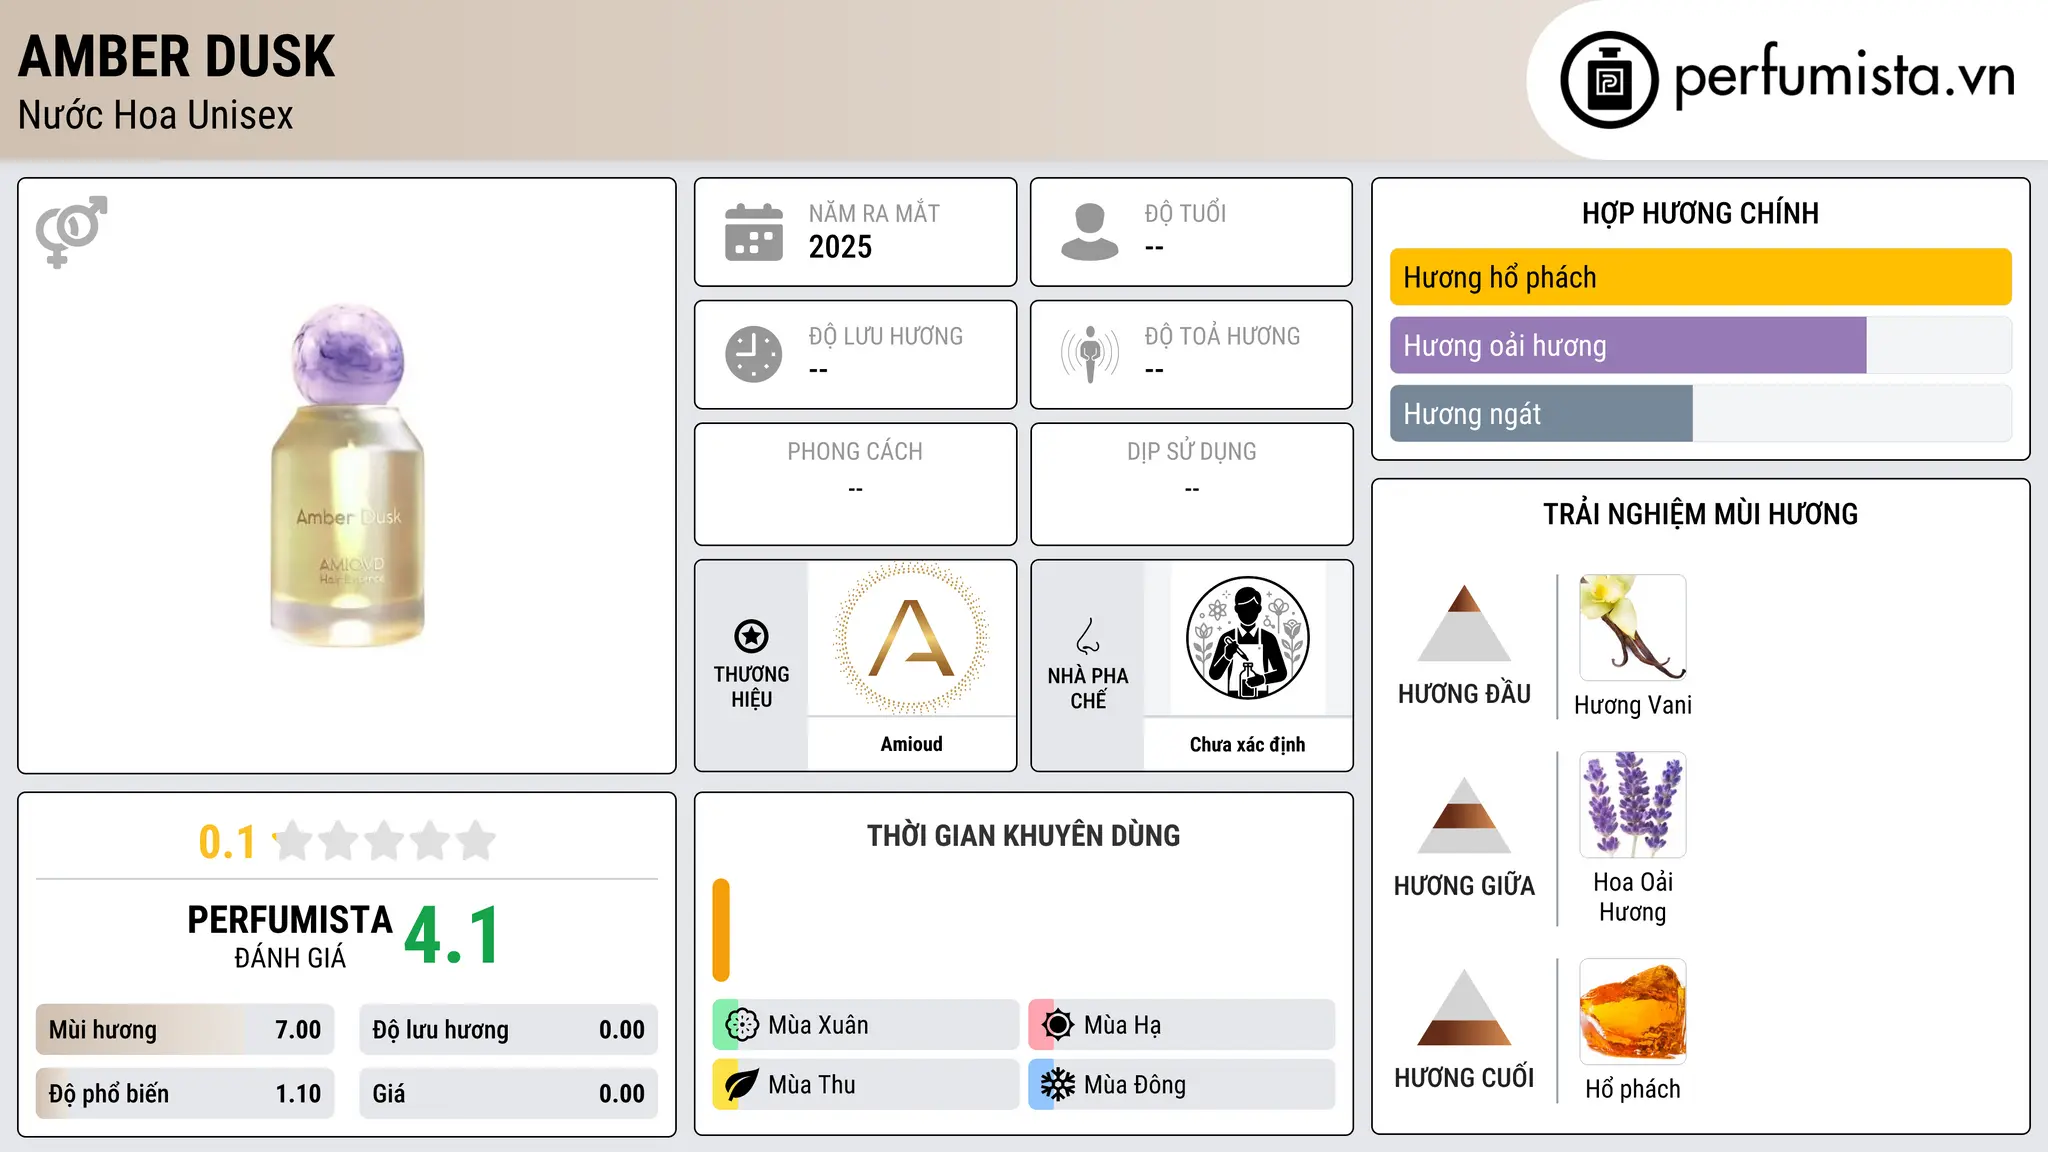This screenshot has height=1152, width=2048.
Task: Open the Hổ phách amber image
Action: tap(1633, 1011)
